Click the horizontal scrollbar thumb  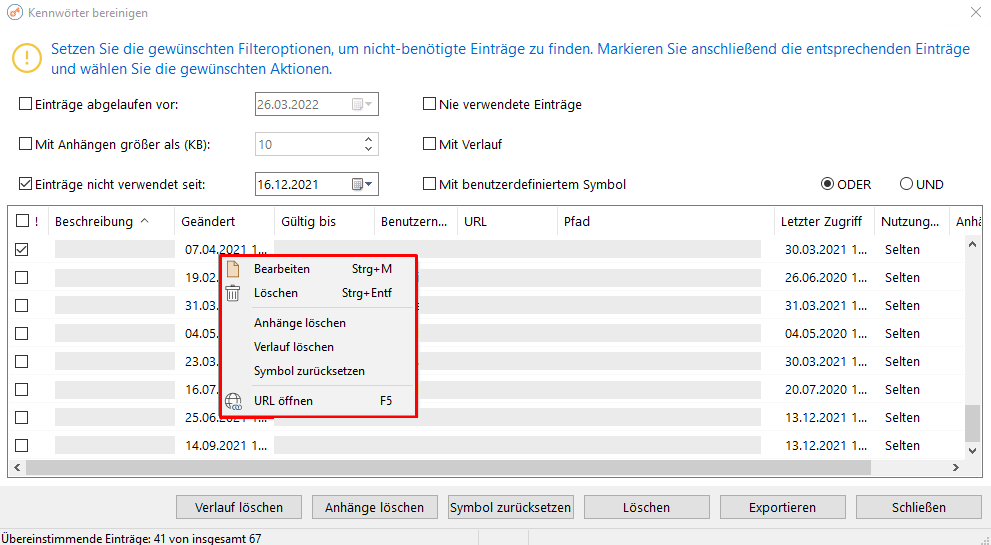point(449,467)
